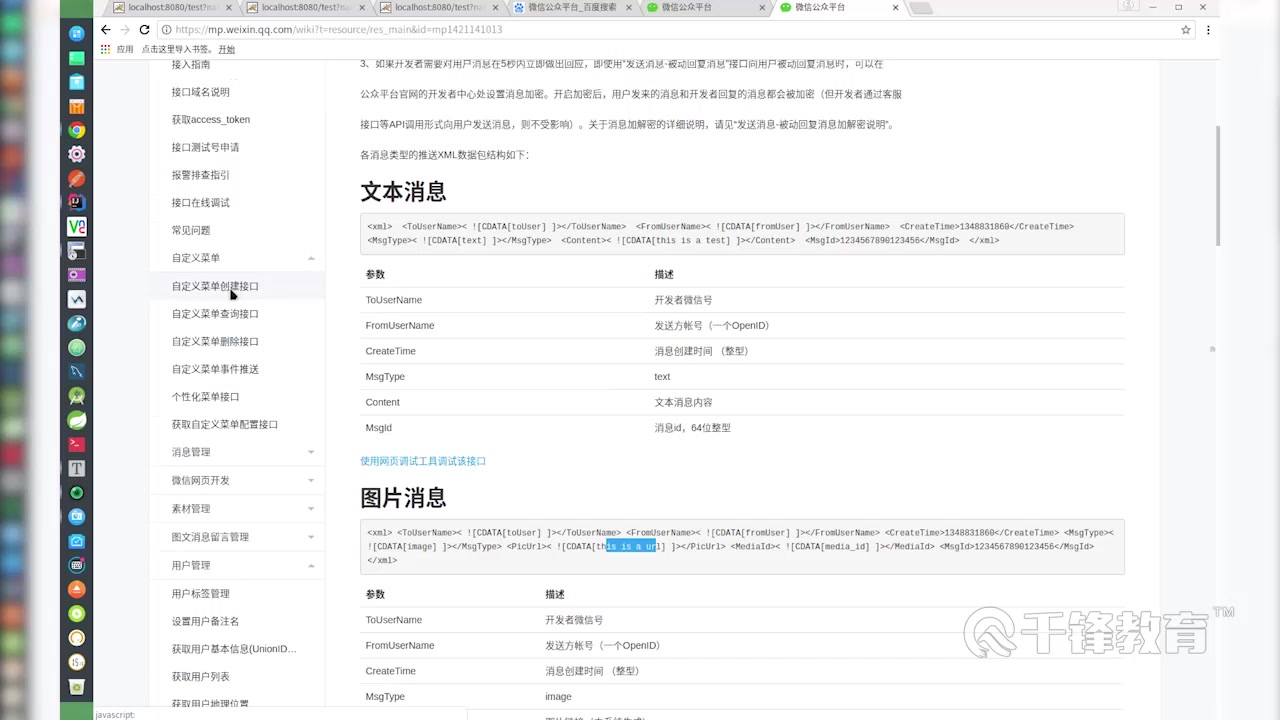Open 自定义菜单查询接口 in sidebar
This screenshot has width=1280, height=720.
coord(215,314)
